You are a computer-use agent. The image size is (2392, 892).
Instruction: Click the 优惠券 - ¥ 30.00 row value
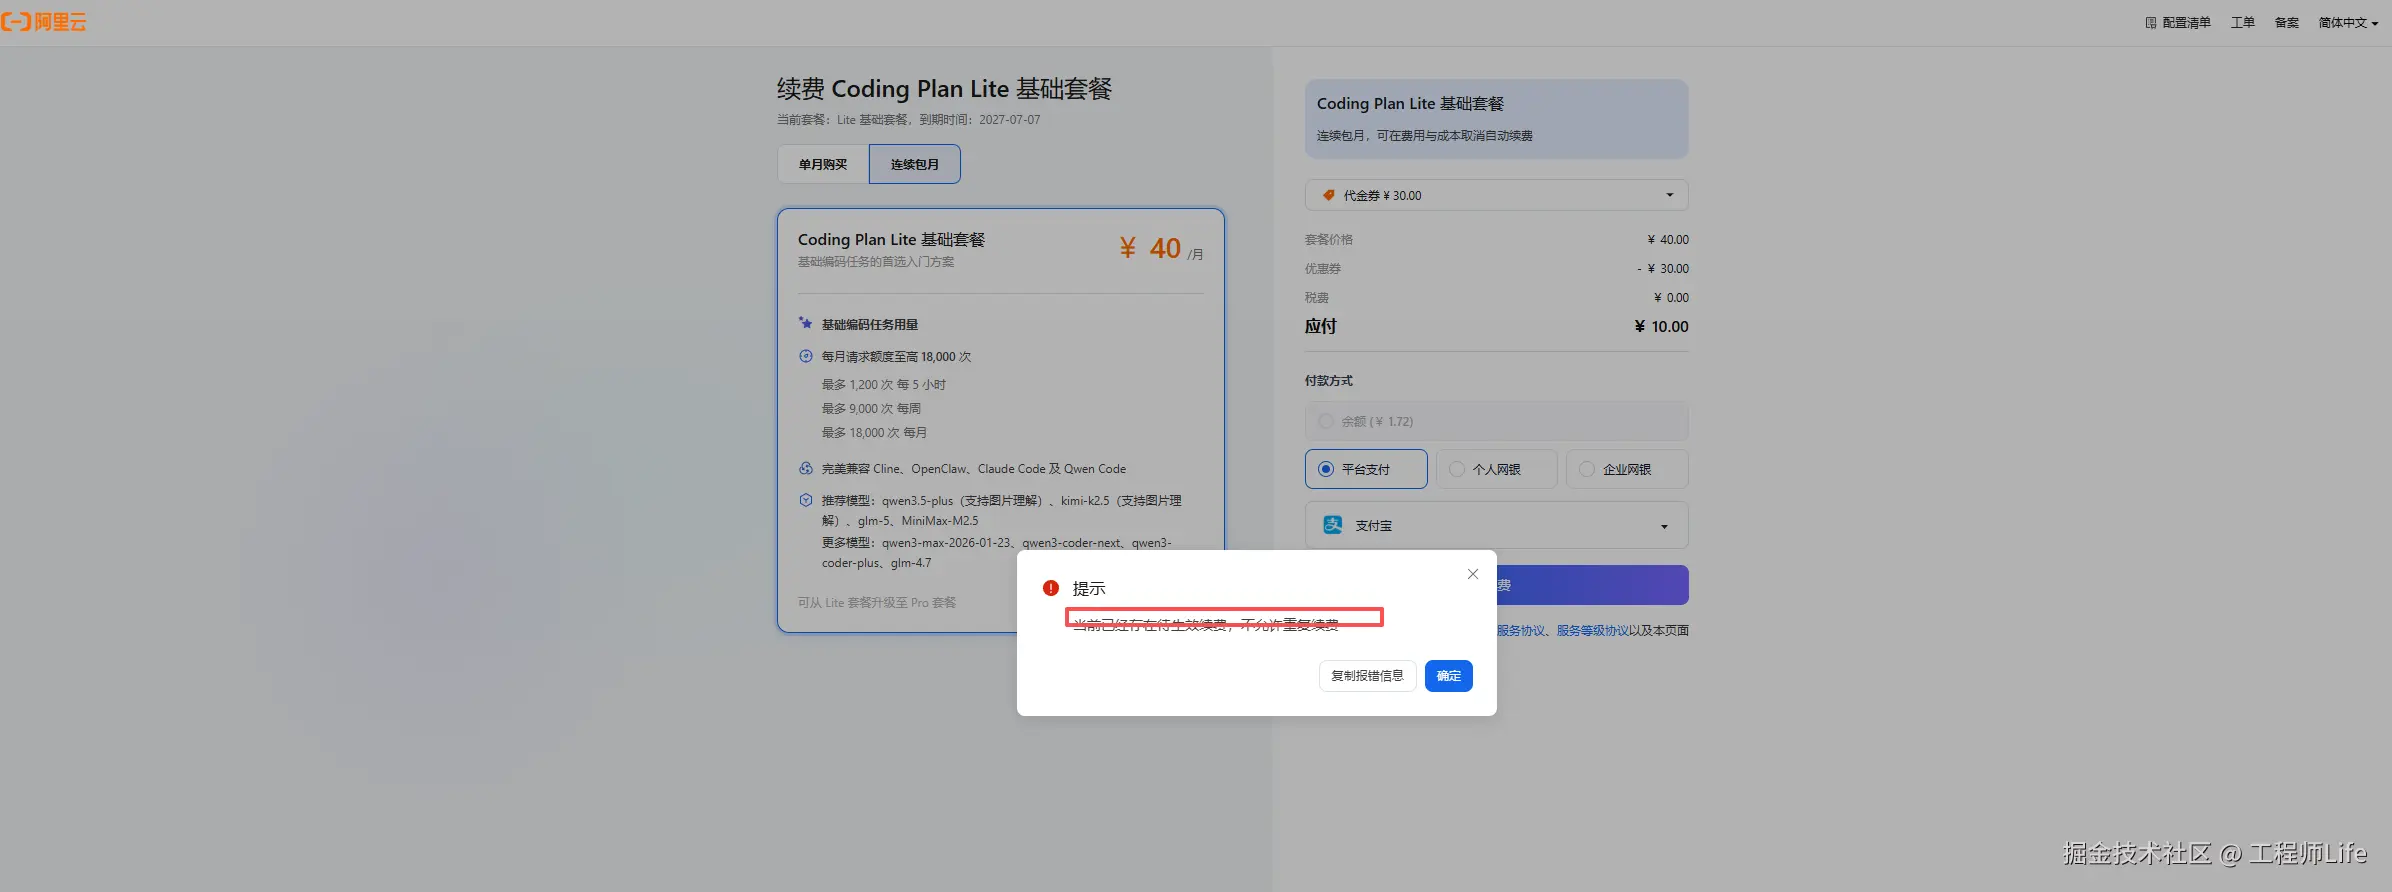[1663, 269]
